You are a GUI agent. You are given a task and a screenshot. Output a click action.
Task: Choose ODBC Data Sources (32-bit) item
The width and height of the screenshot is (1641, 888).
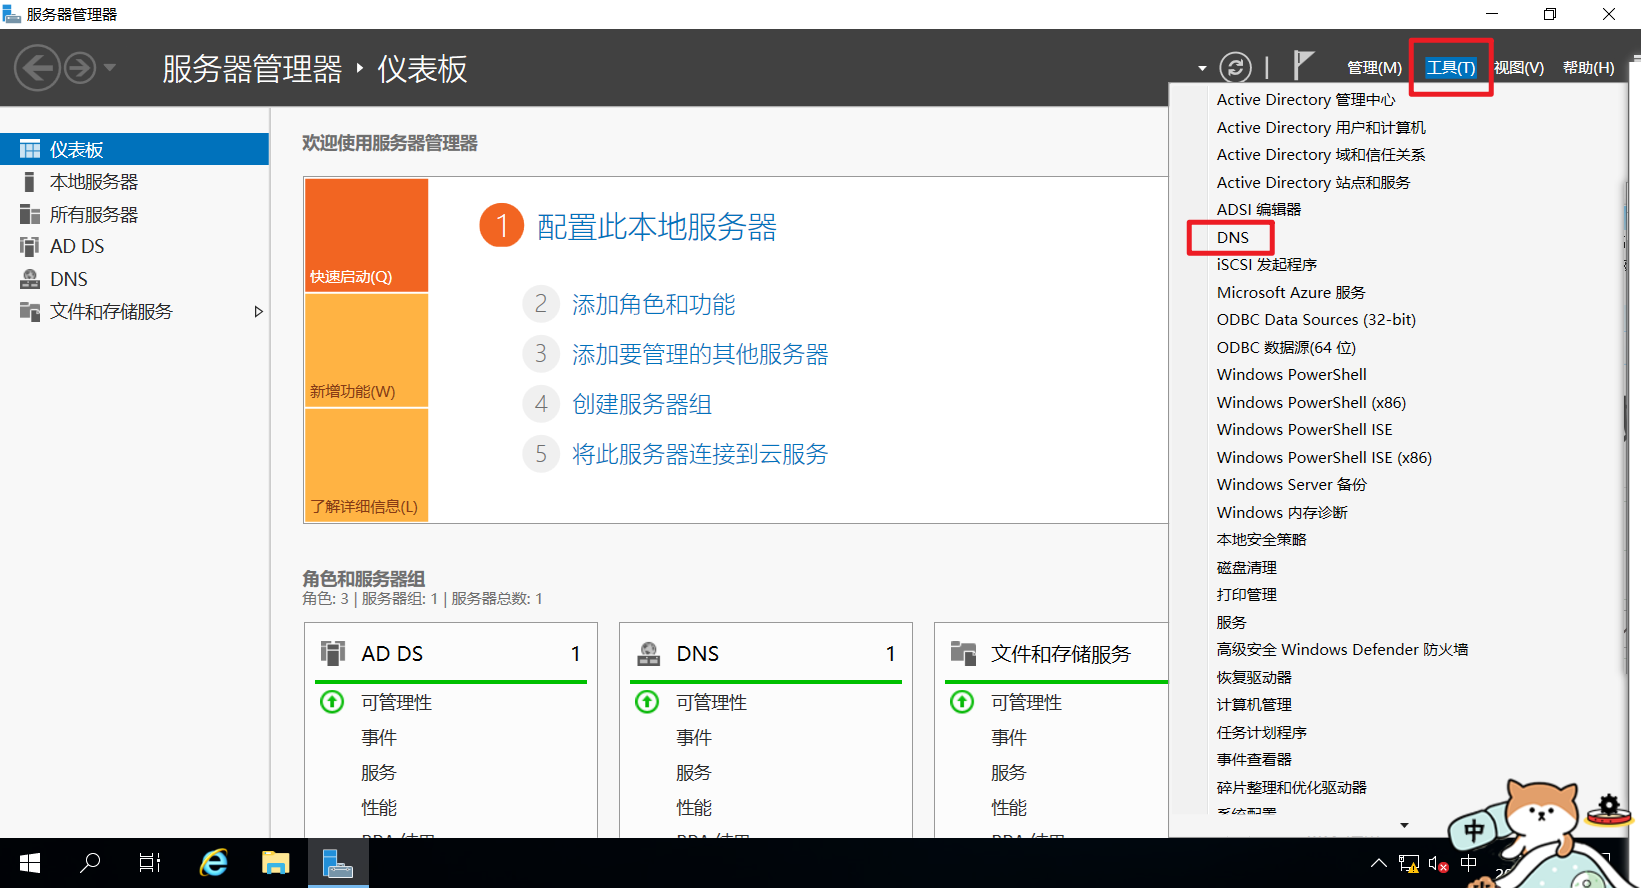pyautogui.click(x=1316, y=320)
